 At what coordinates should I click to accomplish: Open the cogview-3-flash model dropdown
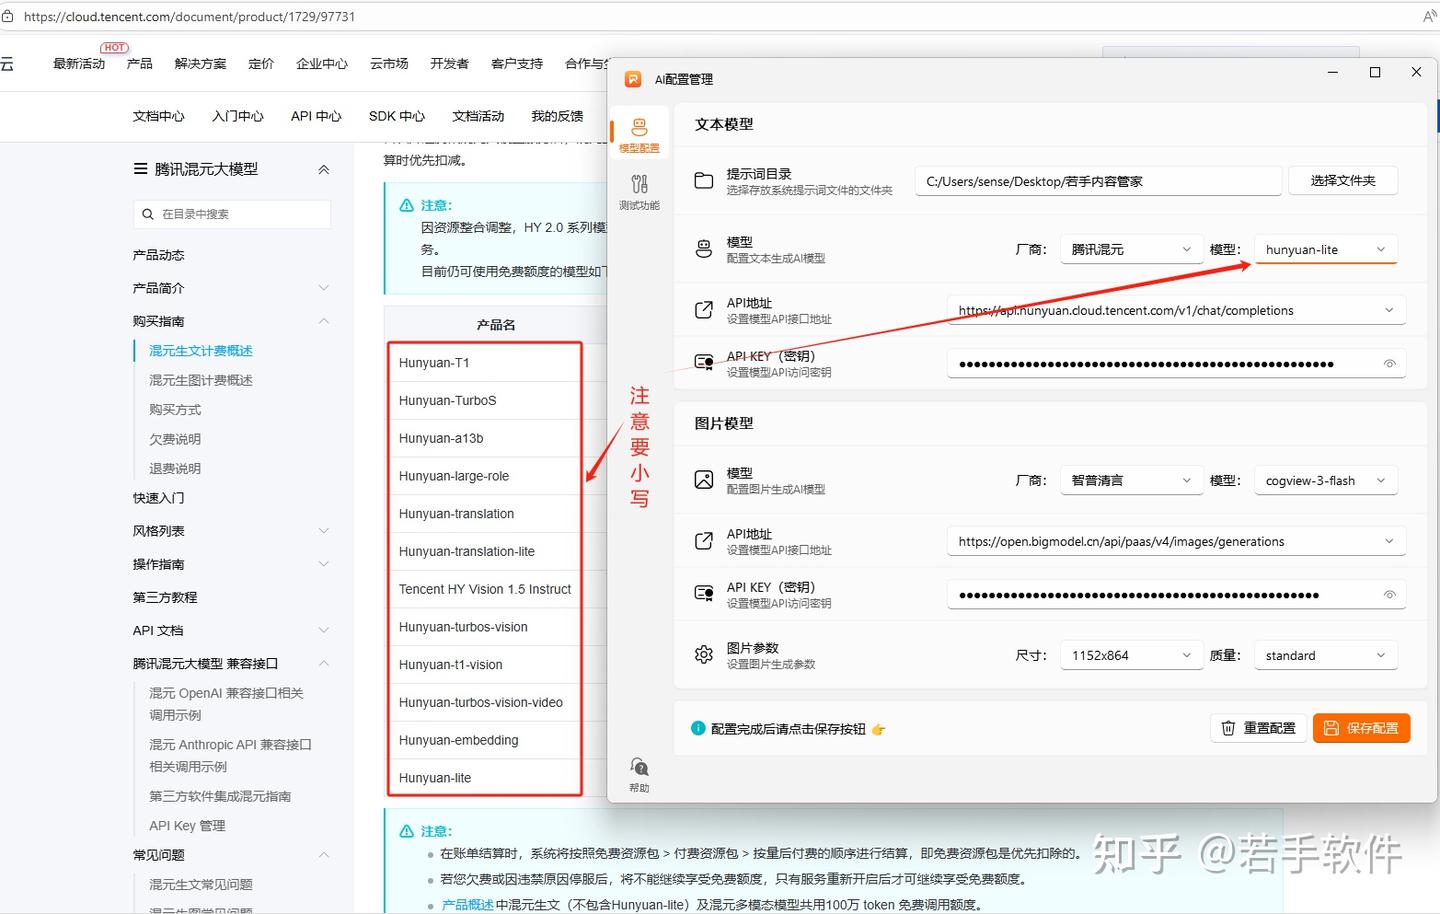click(1325, 480)
